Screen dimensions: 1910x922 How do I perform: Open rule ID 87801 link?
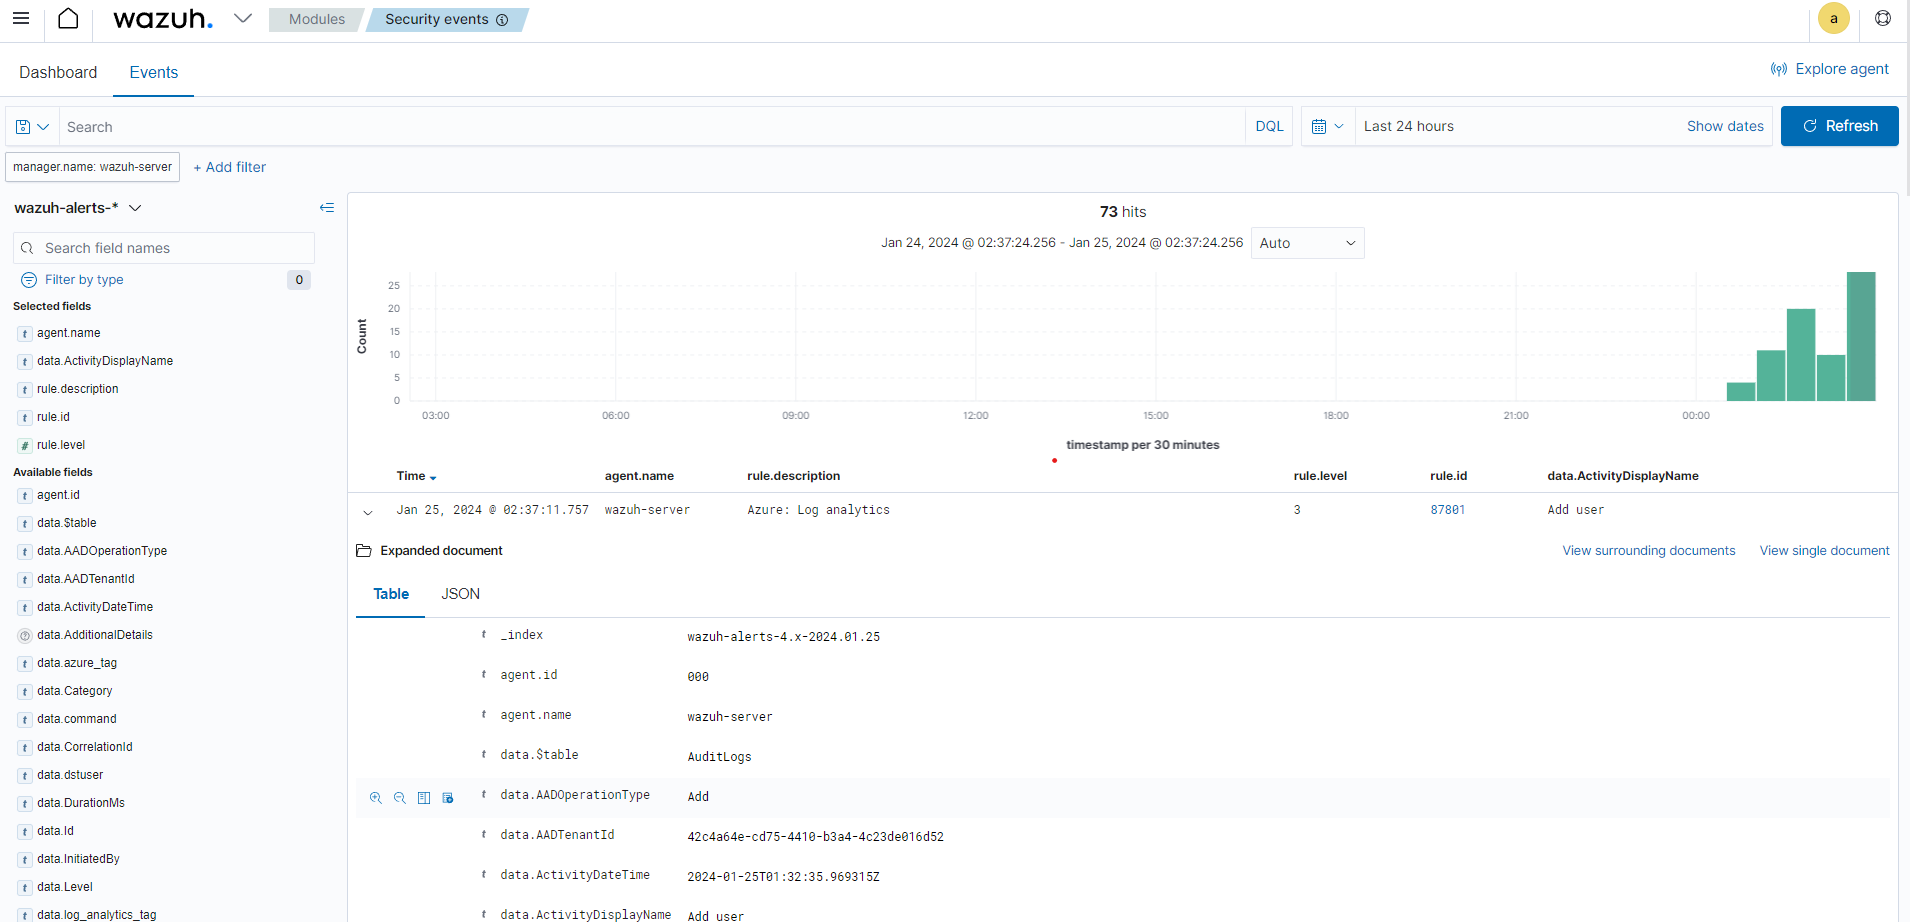(1447, 510)
